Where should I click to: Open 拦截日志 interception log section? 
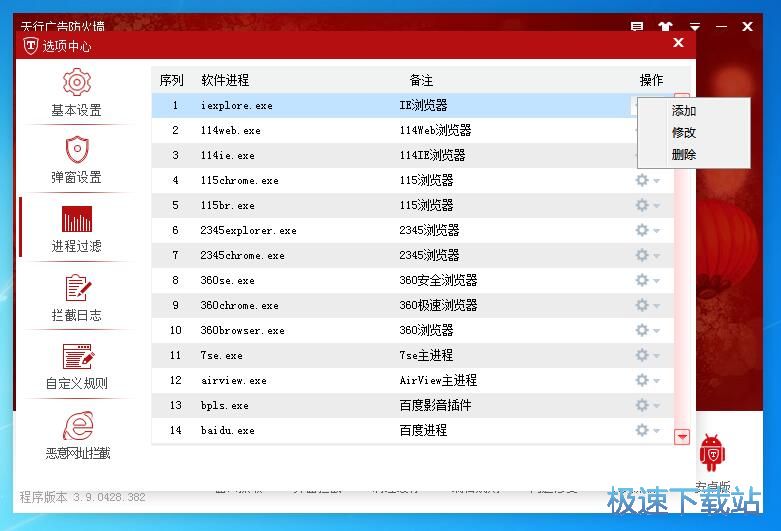[x=77, y=298]
